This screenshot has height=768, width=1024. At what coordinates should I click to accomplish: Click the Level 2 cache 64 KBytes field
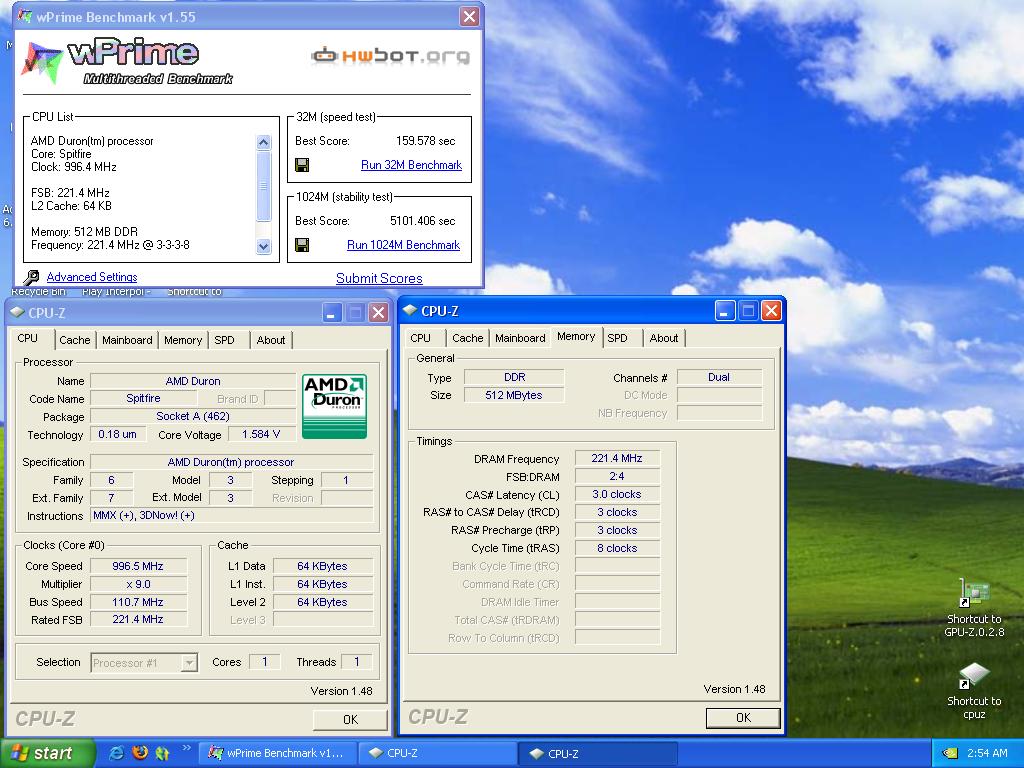[323, 602]
